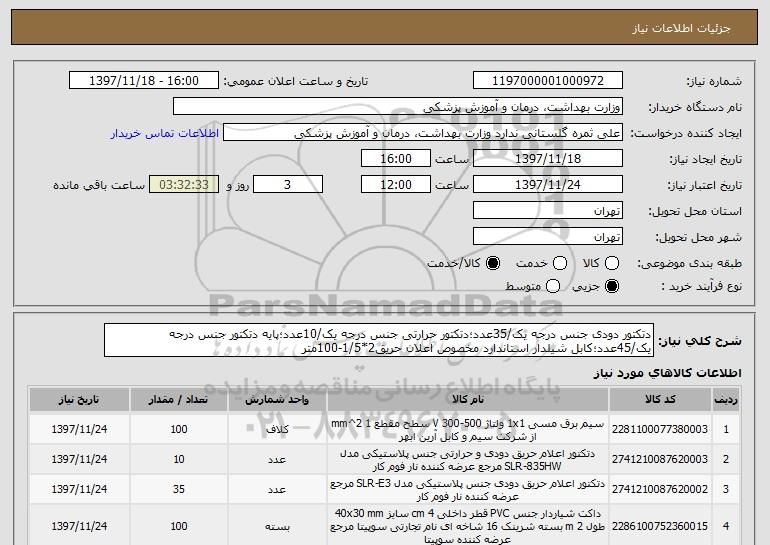
Task: Click the remaining days field showing 3
Action: pos(288,185)
